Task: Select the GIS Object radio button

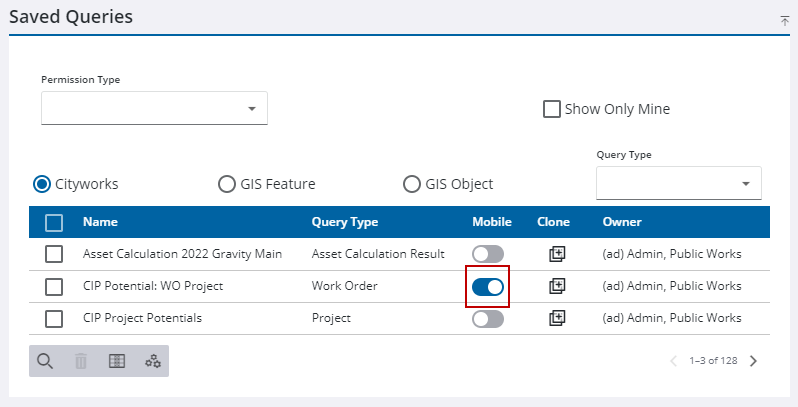Action: click(x=412, y=184)
